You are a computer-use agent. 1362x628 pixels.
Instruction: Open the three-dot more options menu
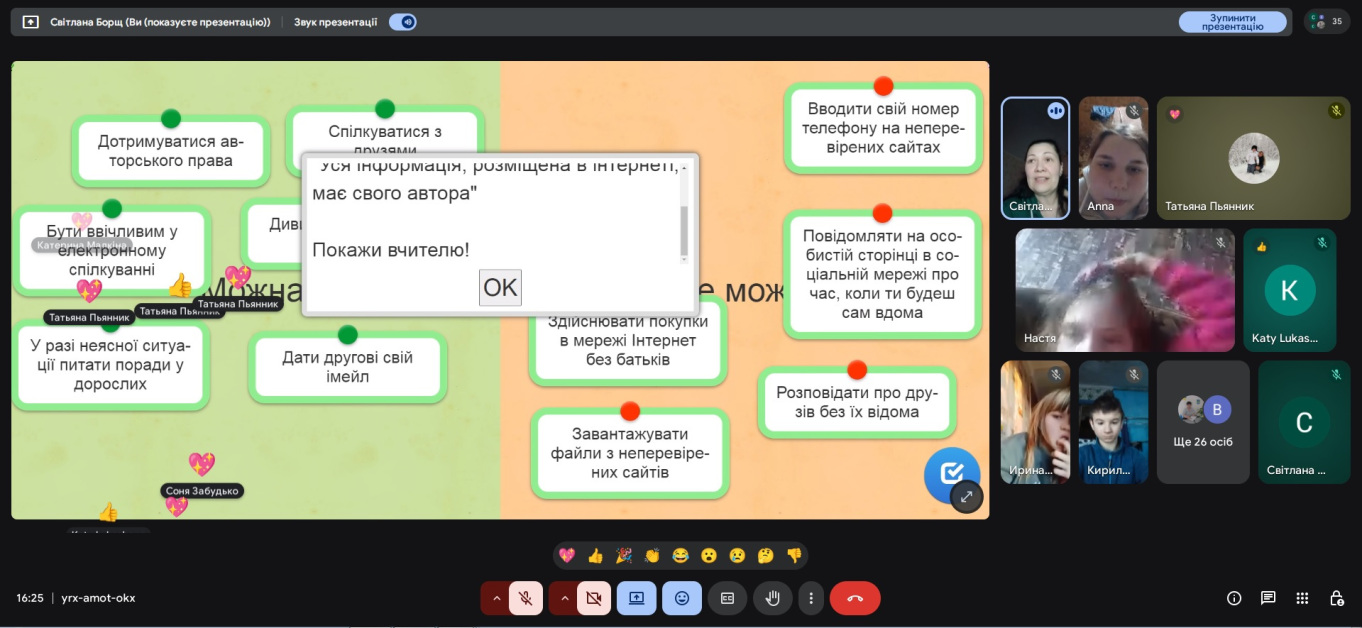pos(811,598)
